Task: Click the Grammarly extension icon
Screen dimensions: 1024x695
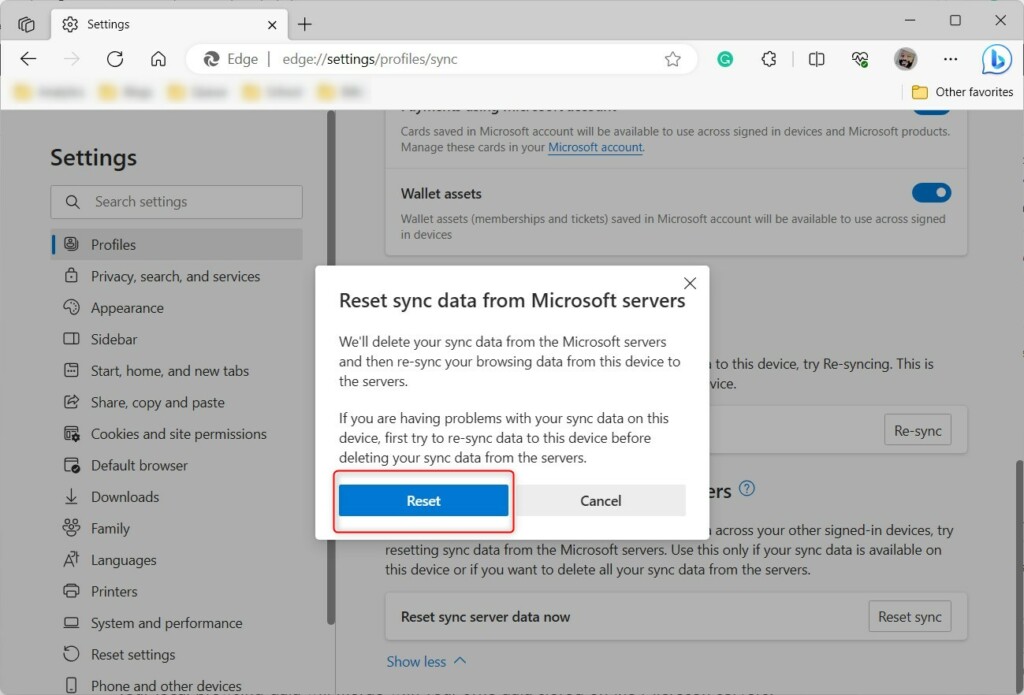Action: (x=724, y=59)
